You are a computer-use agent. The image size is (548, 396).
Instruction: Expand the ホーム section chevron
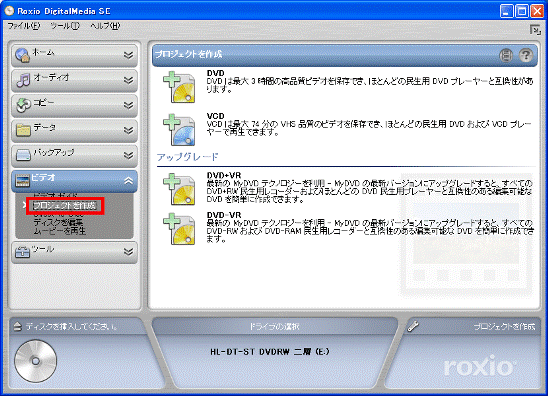(x=128, y=55)
